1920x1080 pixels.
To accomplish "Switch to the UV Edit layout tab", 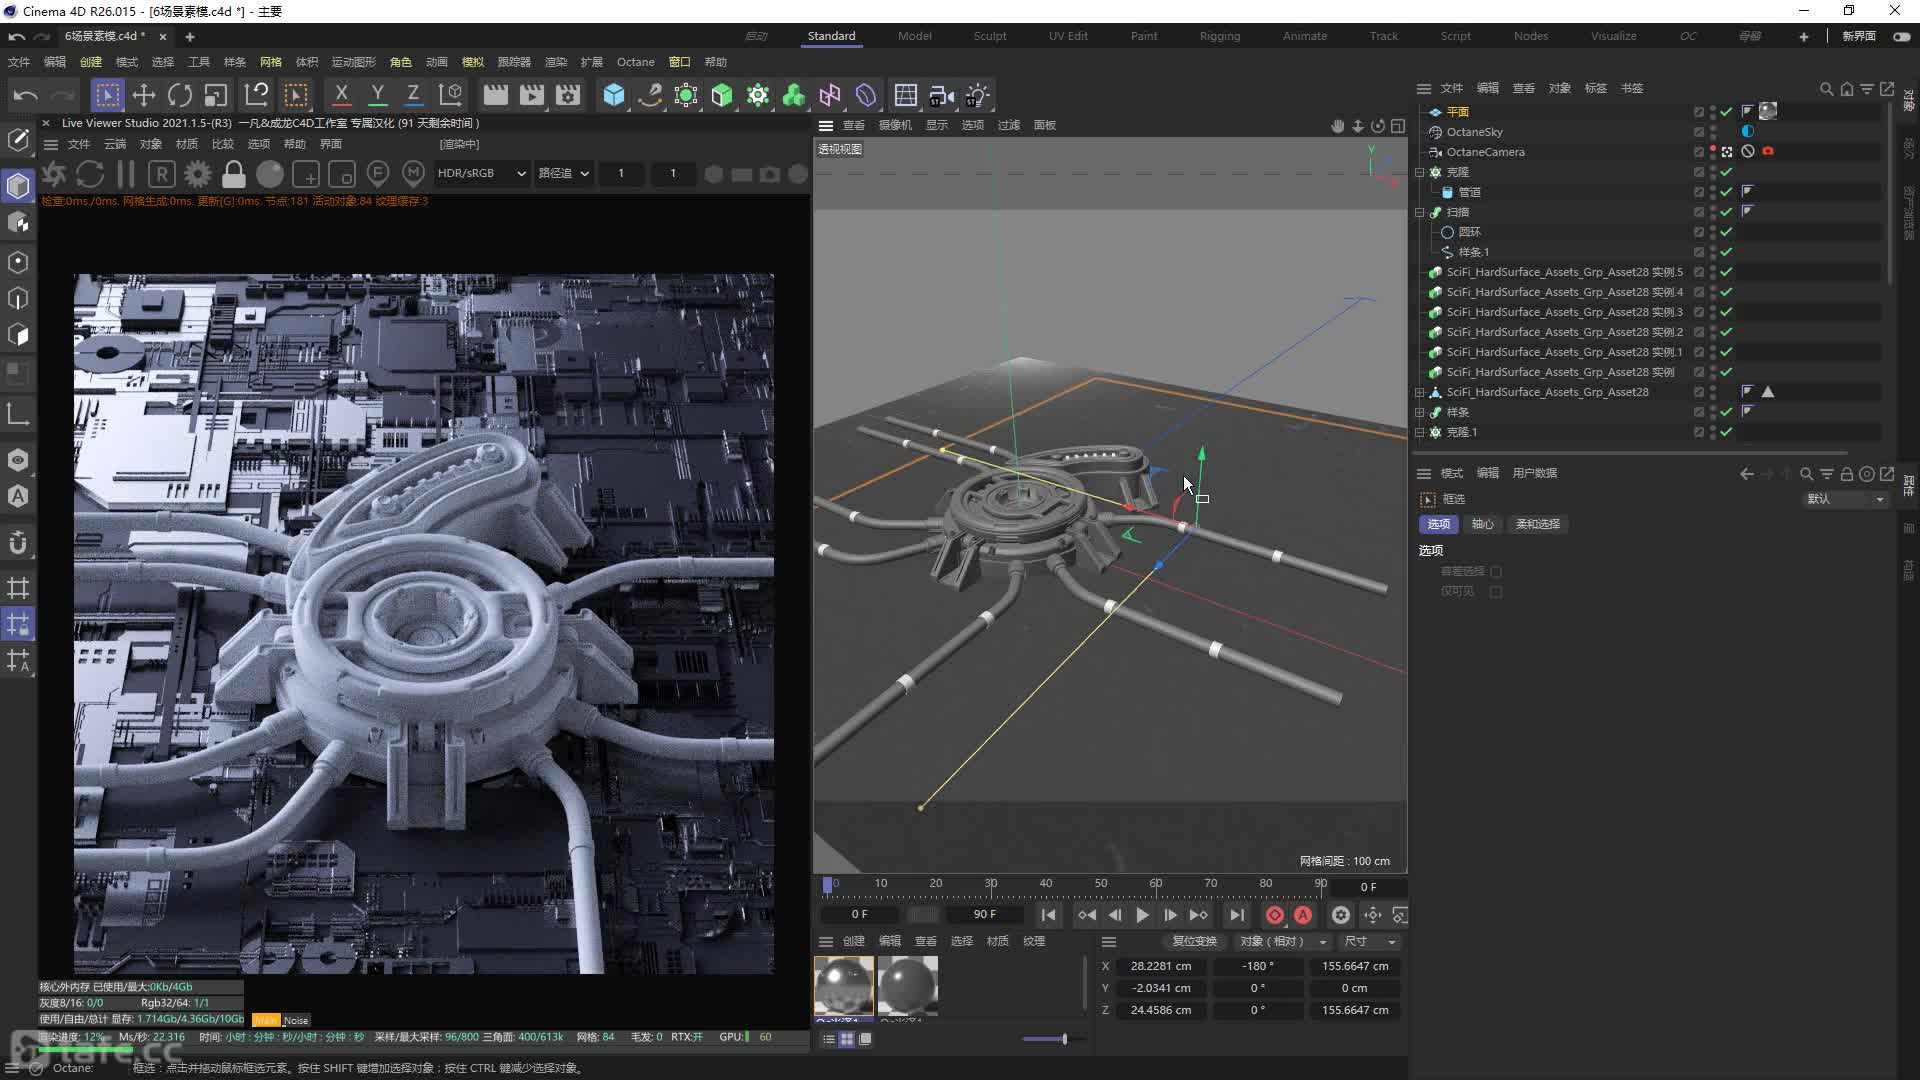I will [1068, 36].
